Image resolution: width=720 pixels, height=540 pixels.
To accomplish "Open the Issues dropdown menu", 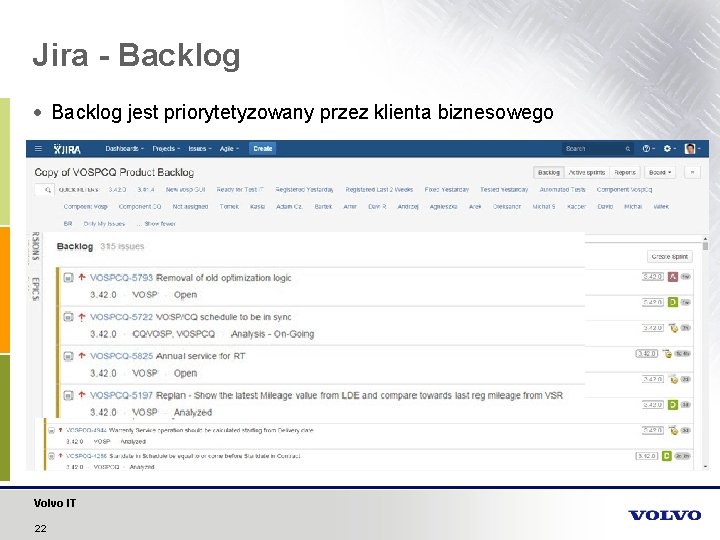I will 200,149.
